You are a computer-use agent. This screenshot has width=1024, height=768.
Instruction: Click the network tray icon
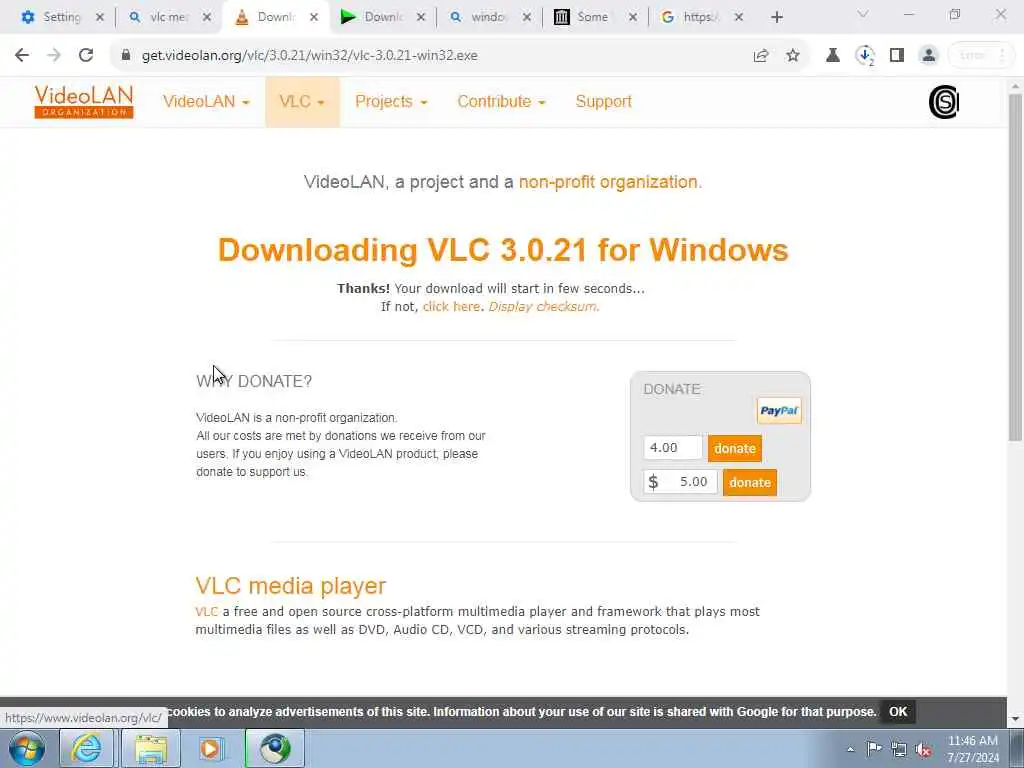(x=899, y=749)
